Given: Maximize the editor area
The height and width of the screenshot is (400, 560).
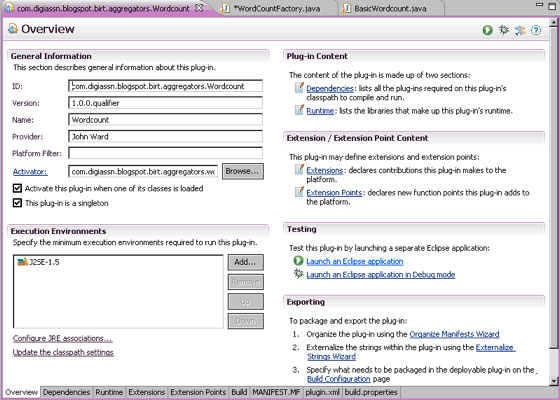Looking at the screenshot, I should (x=552, y=6).
